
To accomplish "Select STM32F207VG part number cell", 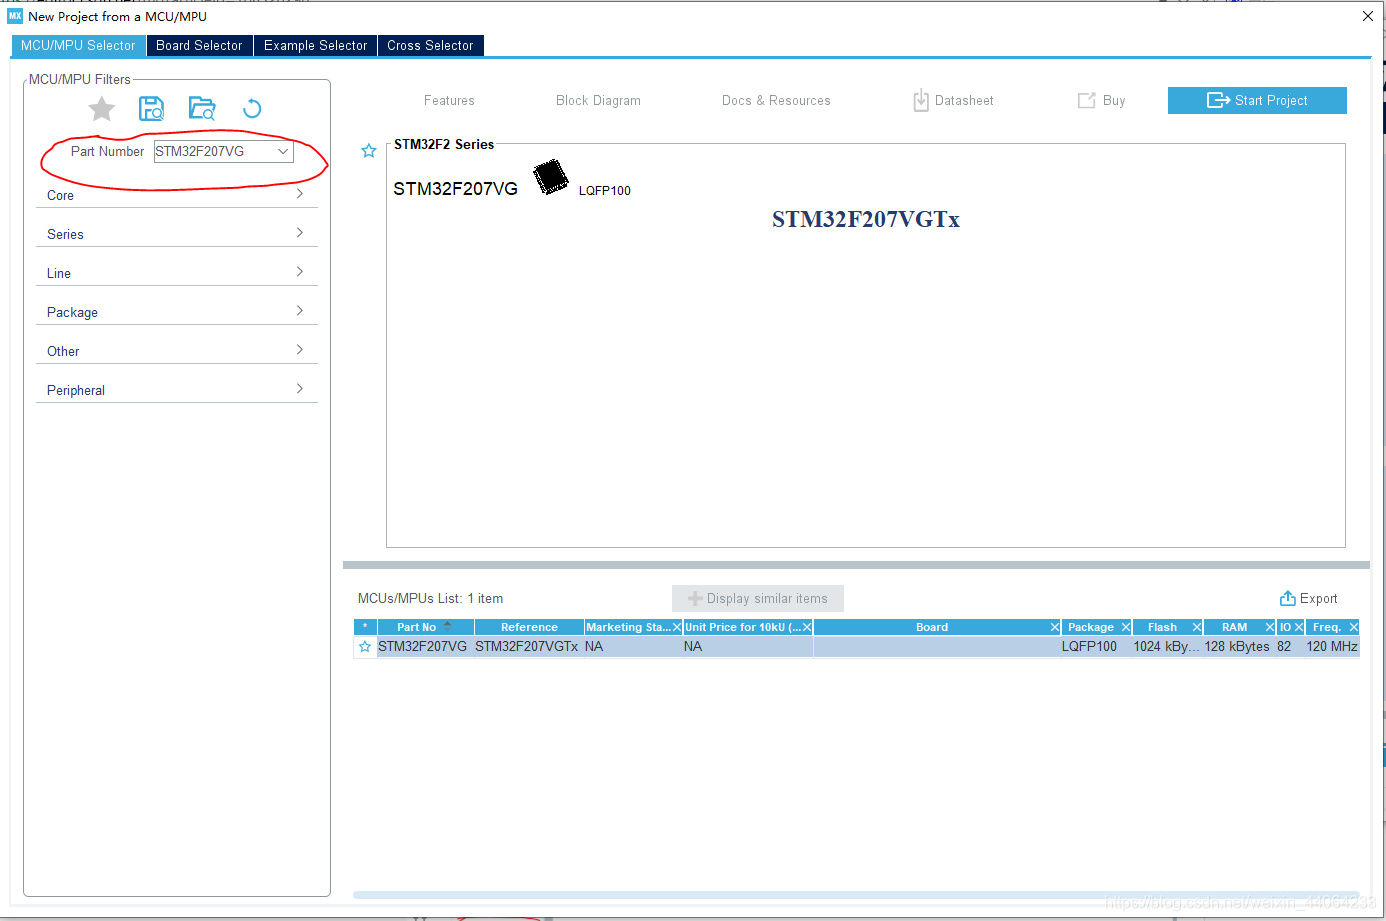I will [422, 647].
